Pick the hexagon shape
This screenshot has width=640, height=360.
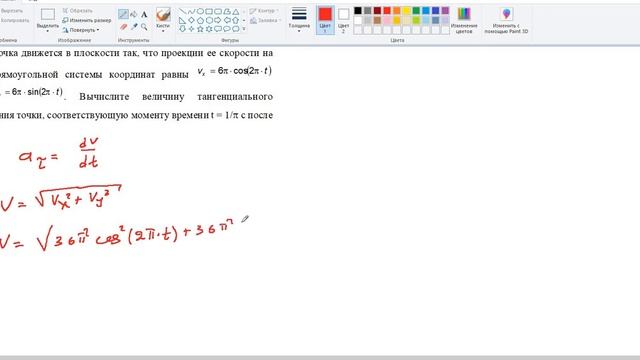(209, 20)
